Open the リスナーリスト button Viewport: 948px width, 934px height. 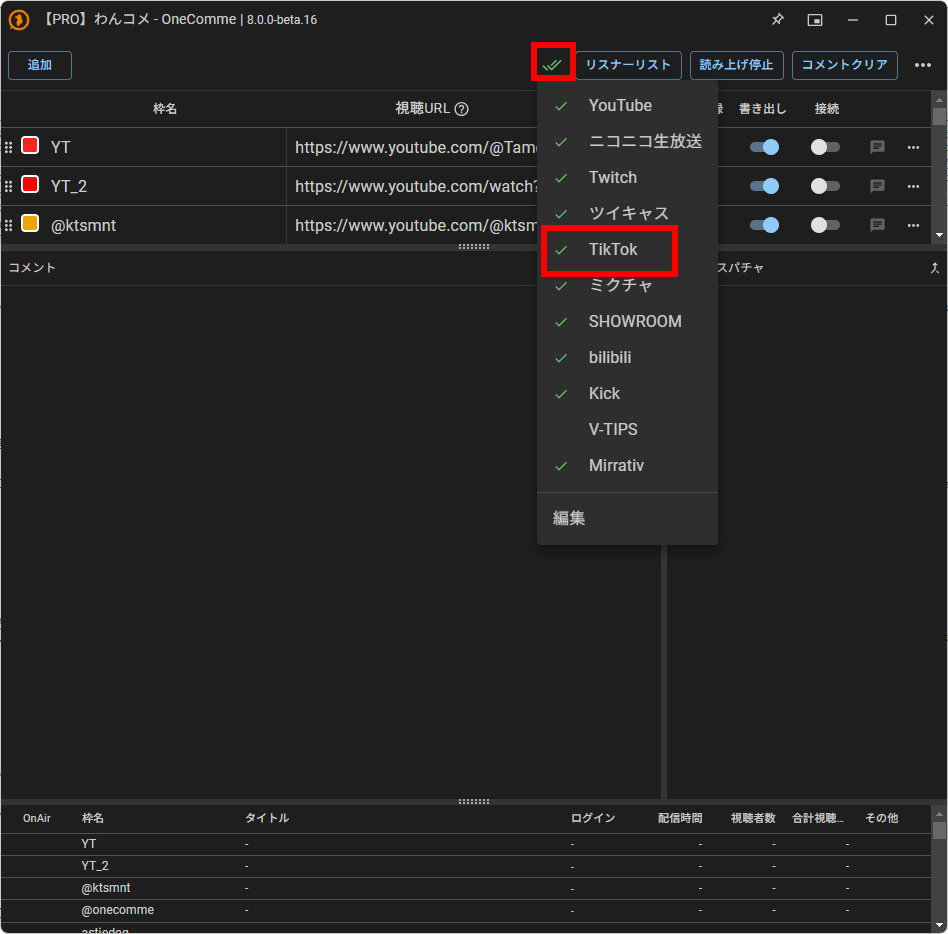(x=628, y=65)
